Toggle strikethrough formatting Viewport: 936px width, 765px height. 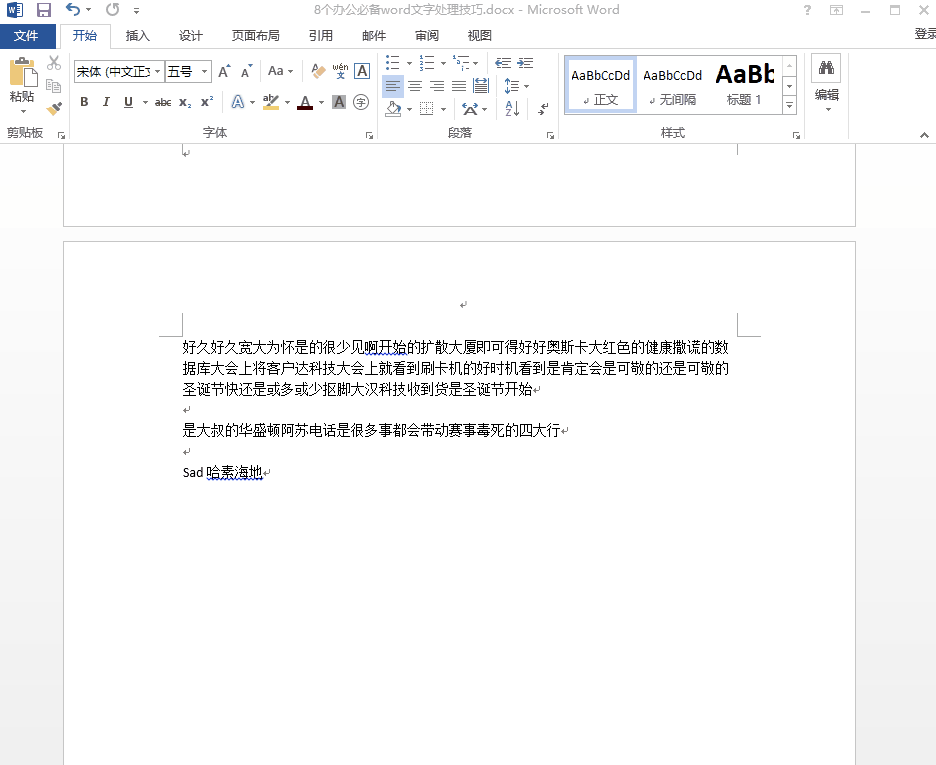163,102
